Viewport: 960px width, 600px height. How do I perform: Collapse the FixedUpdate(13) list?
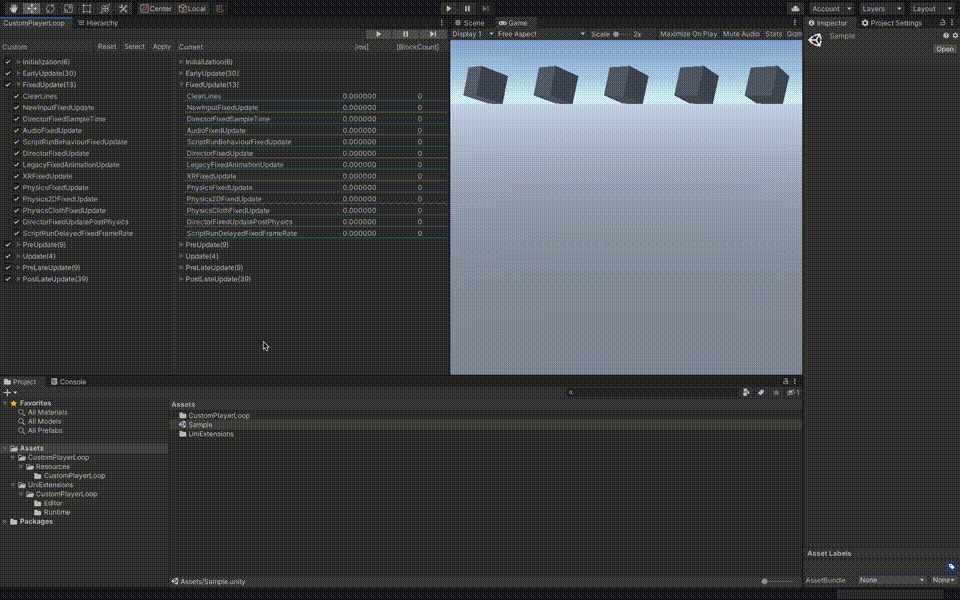(x=18, y=84)
